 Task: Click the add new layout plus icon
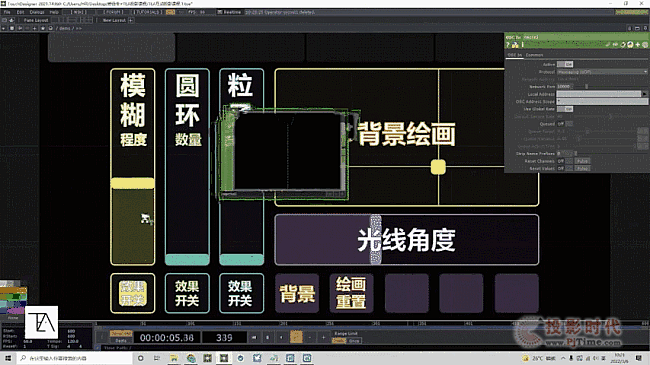(131, 20)
